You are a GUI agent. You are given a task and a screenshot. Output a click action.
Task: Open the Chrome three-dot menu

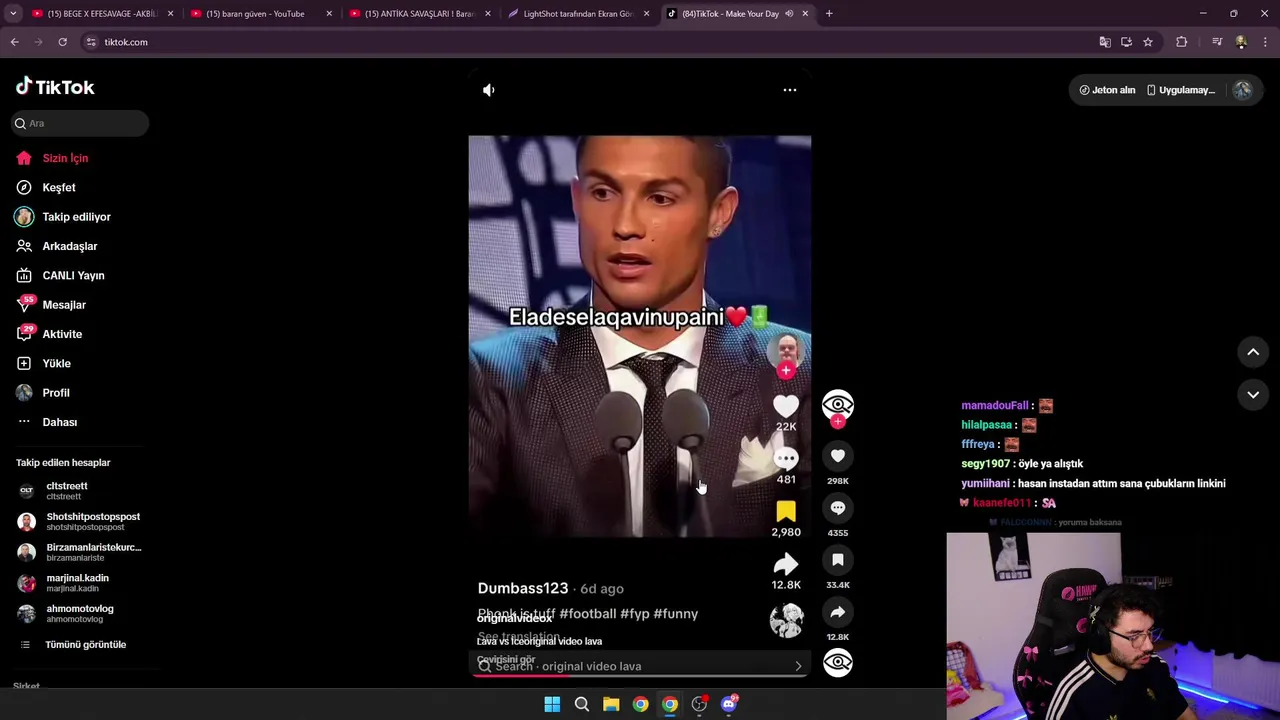tap(1266, 42)
